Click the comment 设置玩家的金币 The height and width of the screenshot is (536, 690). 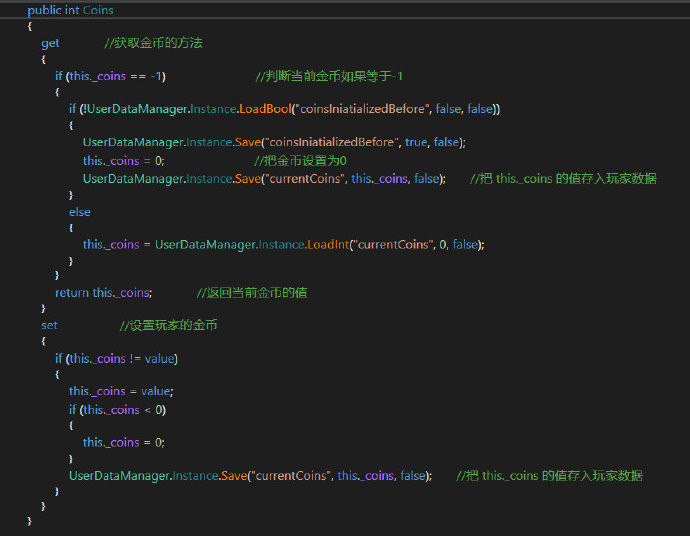(x=168, y=325)
